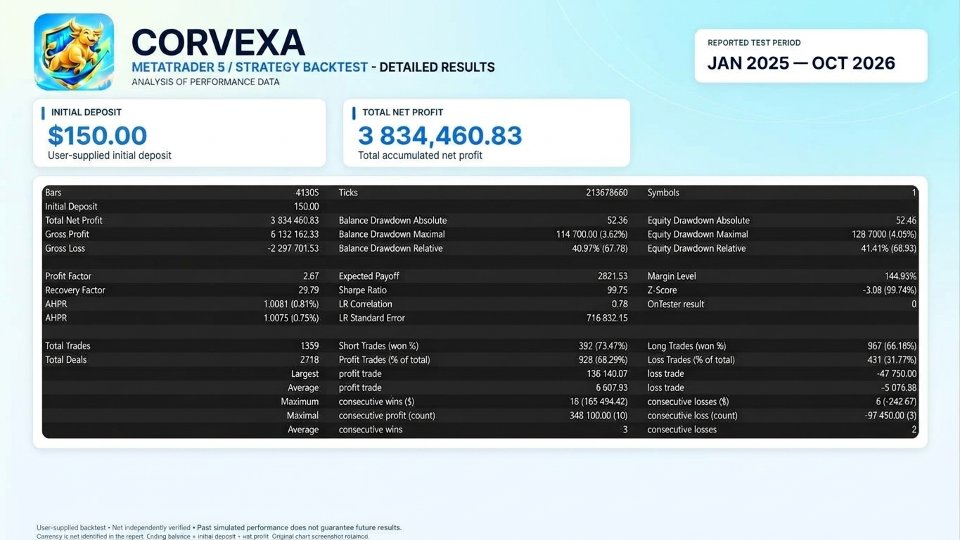Click the Corvexa golden bull logo icon

[74, 52]
